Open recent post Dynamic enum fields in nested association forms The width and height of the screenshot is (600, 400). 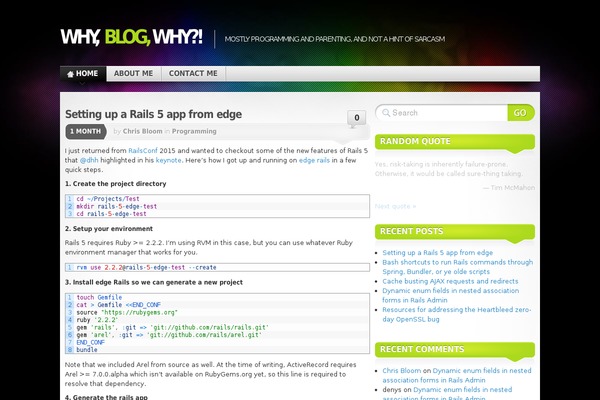pyautogui.click(x=450, y=295)
